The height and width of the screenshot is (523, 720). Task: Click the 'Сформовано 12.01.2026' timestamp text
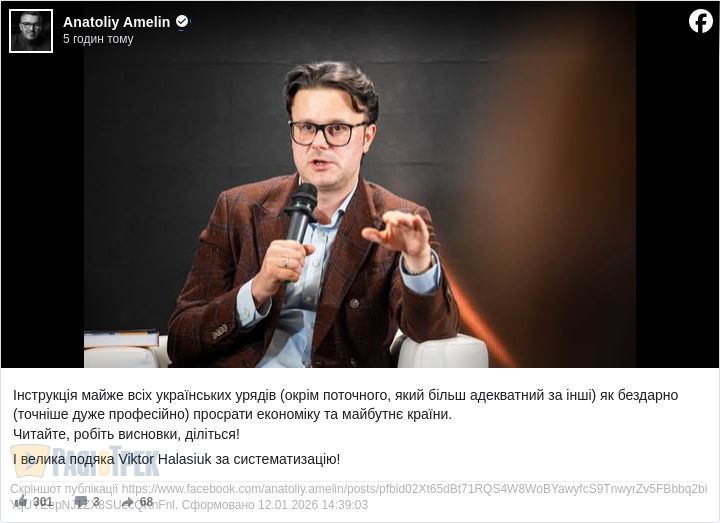(275, 505)
